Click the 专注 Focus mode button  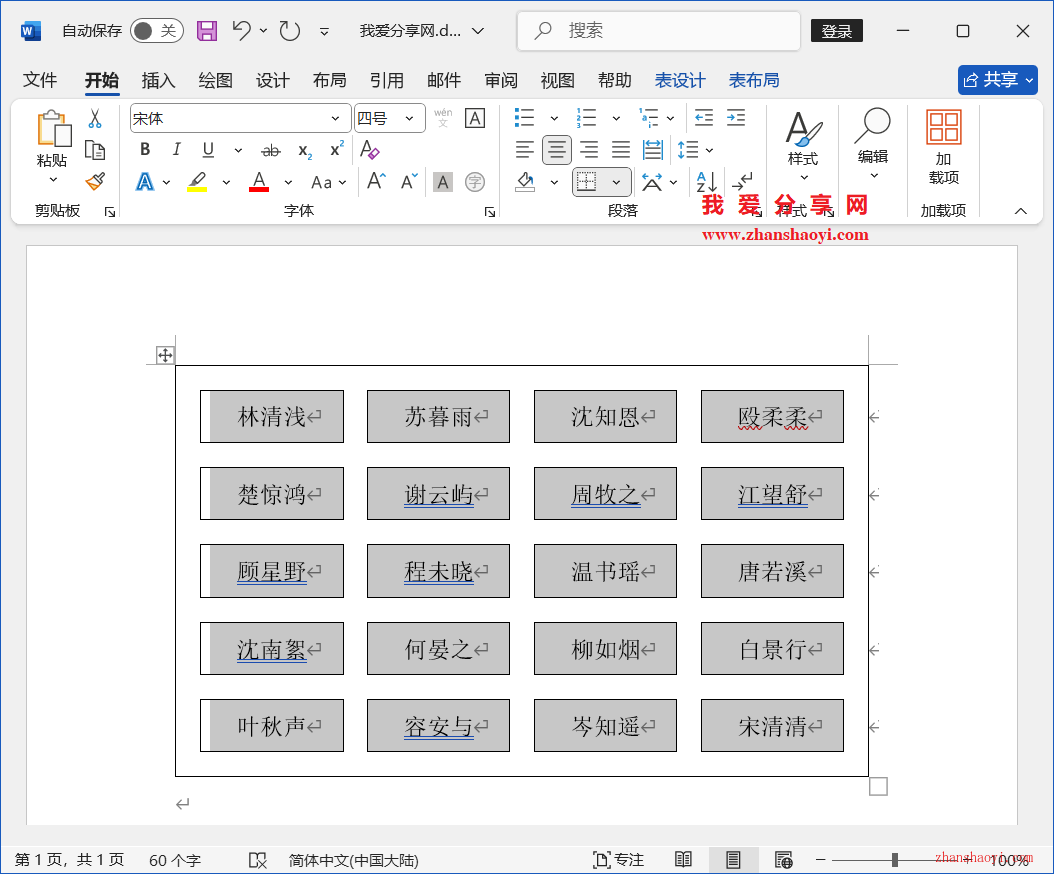click(x=618, y=860)
